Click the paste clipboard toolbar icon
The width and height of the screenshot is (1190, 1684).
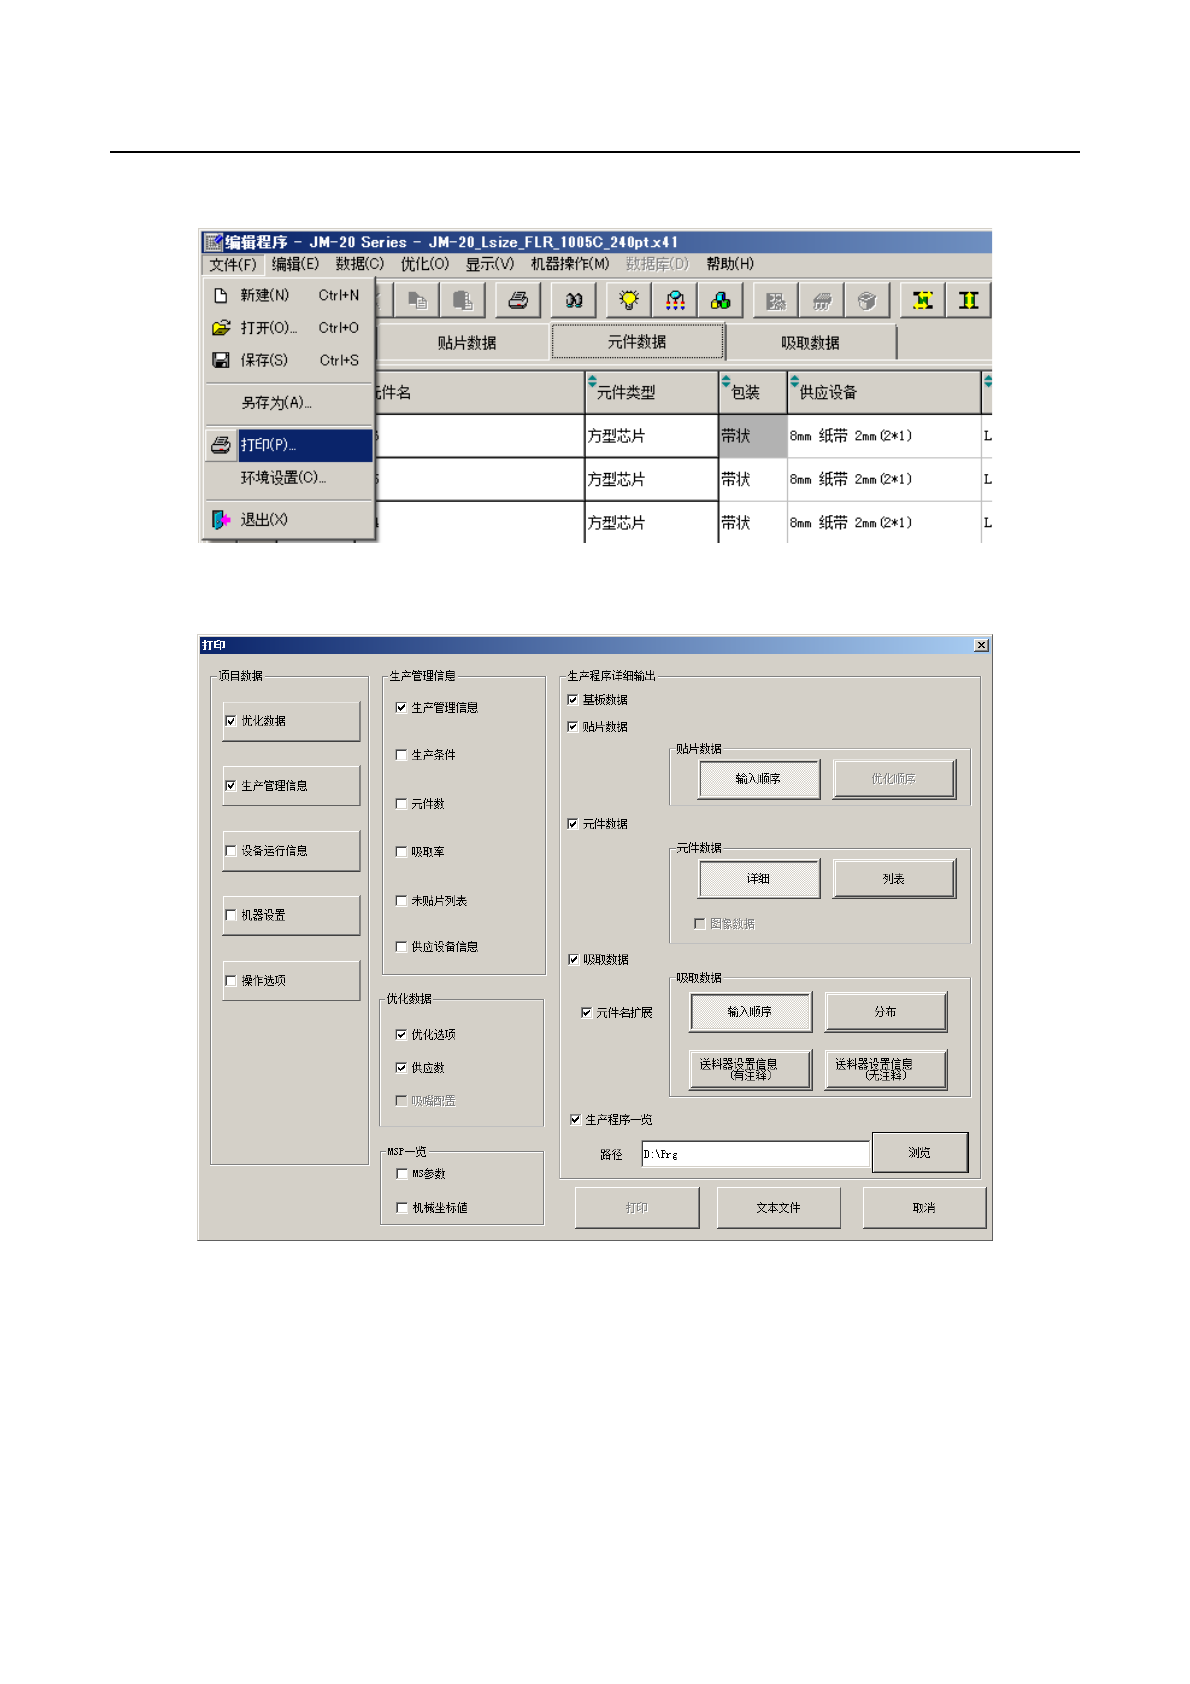463,300
